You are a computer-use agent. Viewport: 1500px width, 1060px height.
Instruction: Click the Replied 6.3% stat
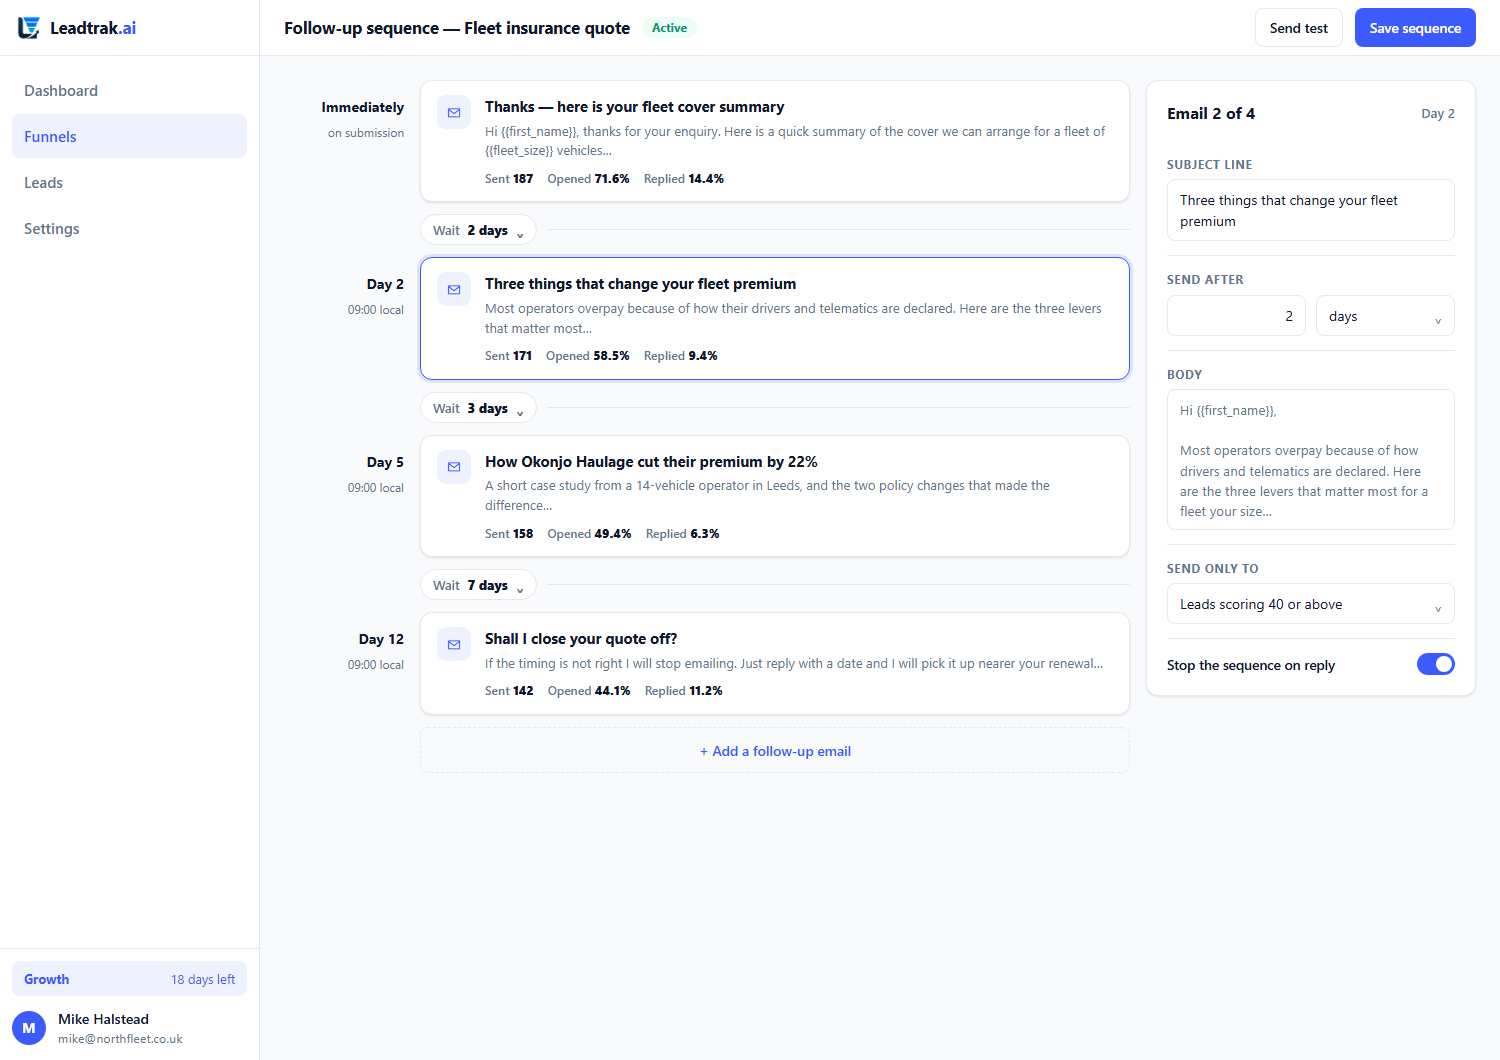click(x=683, y=534)
